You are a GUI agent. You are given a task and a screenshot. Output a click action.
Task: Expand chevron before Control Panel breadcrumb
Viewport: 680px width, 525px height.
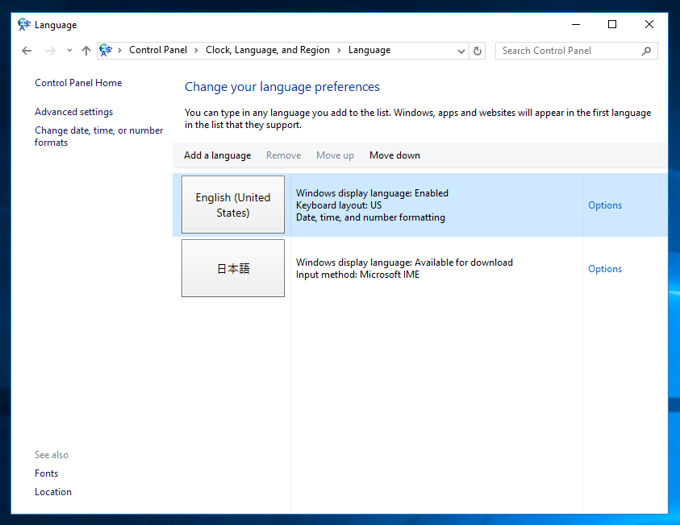point(120,50)
